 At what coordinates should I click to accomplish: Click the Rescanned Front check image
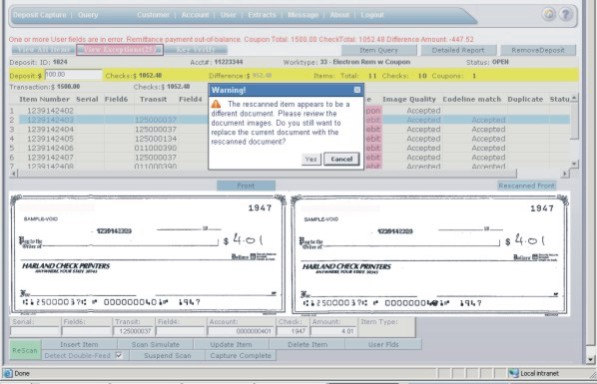(x=430, y=255)
